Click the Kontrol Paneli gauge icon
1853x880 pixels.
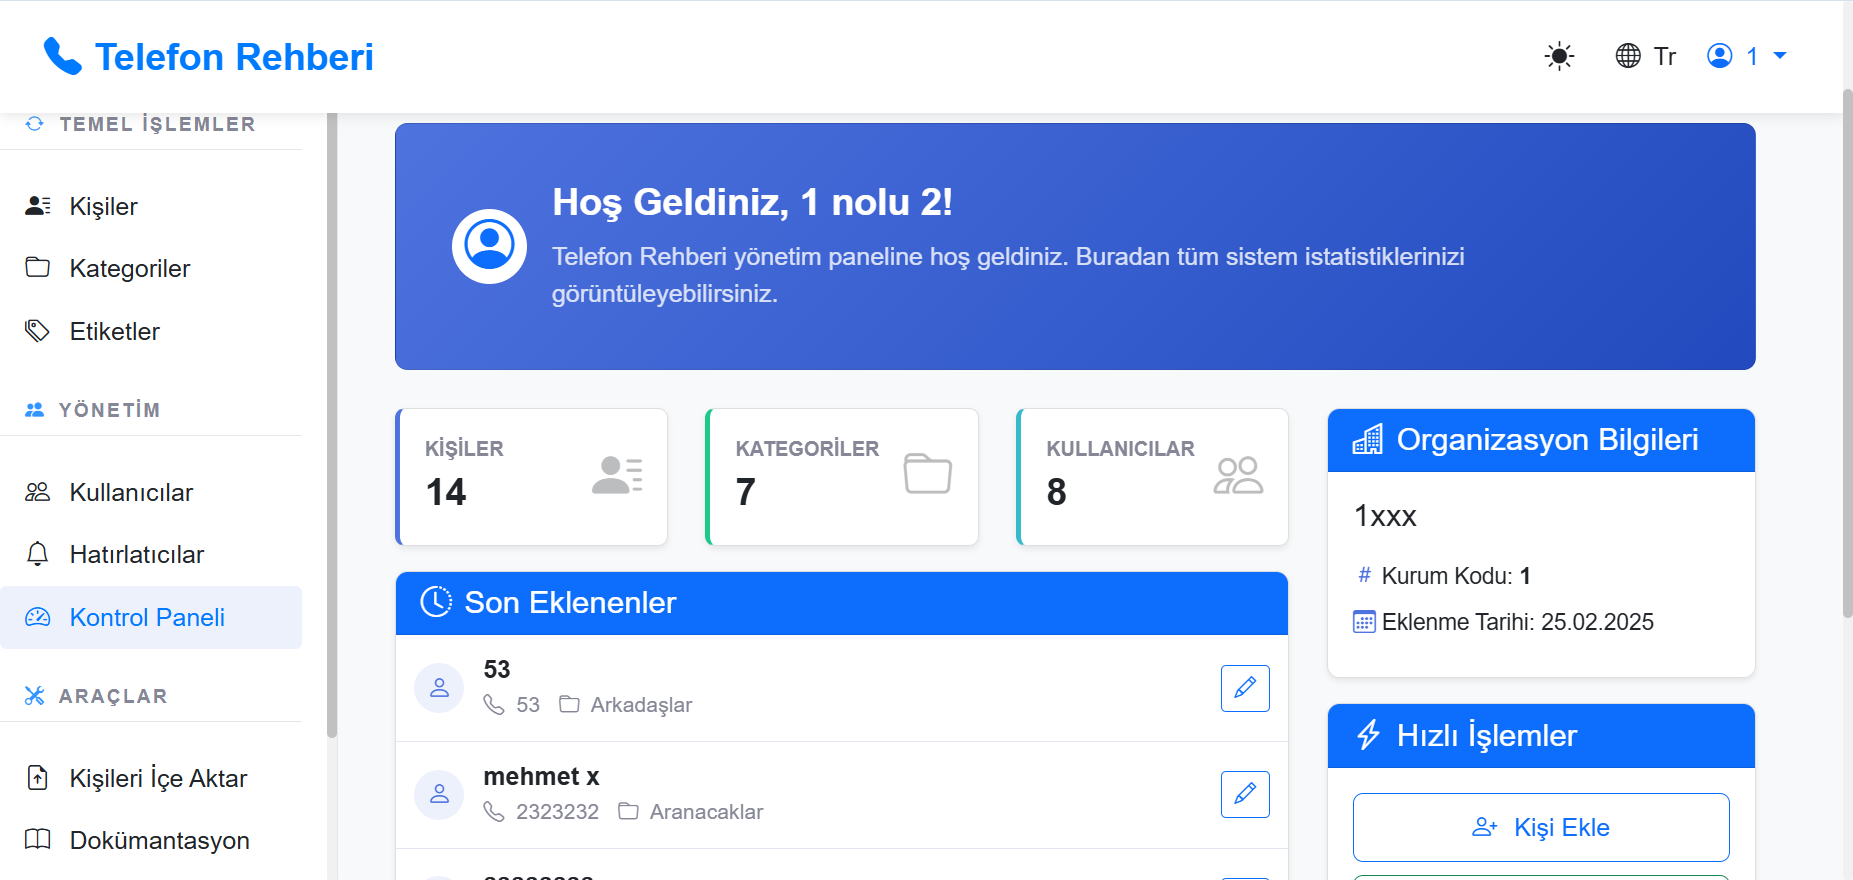[x=38, y=617]
